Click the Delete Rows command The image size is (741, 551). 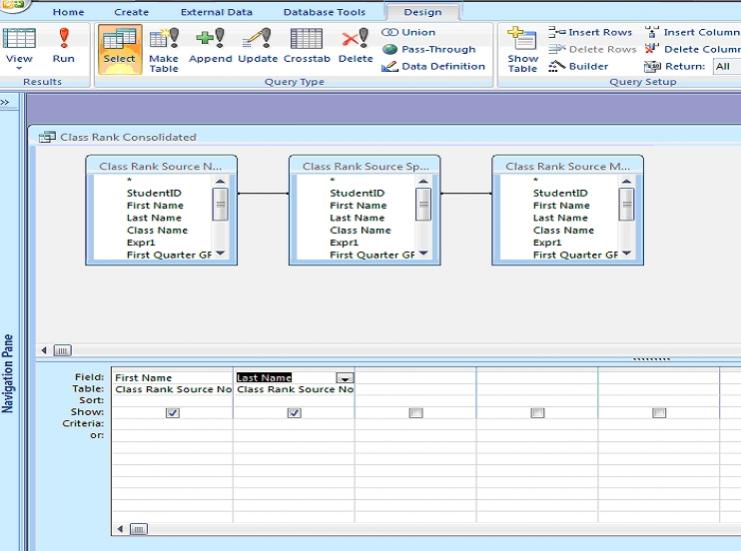[593, 49]
